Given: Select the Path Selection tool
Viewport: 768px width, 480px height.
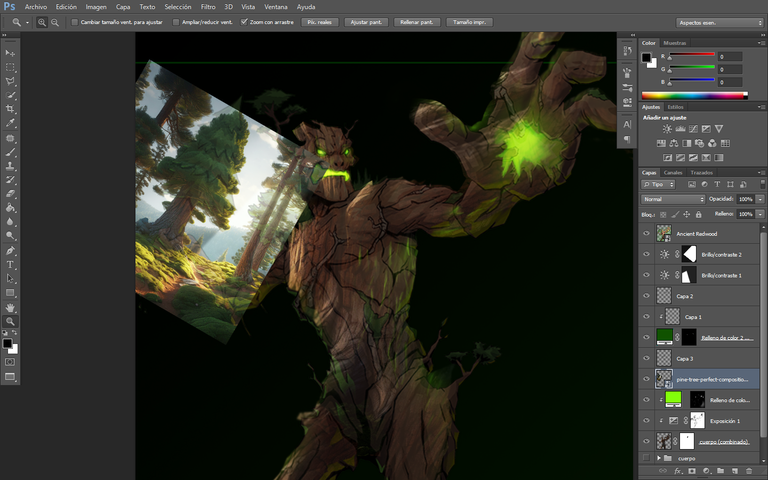Looking at the screenshot, I should [x=10, y=278].
